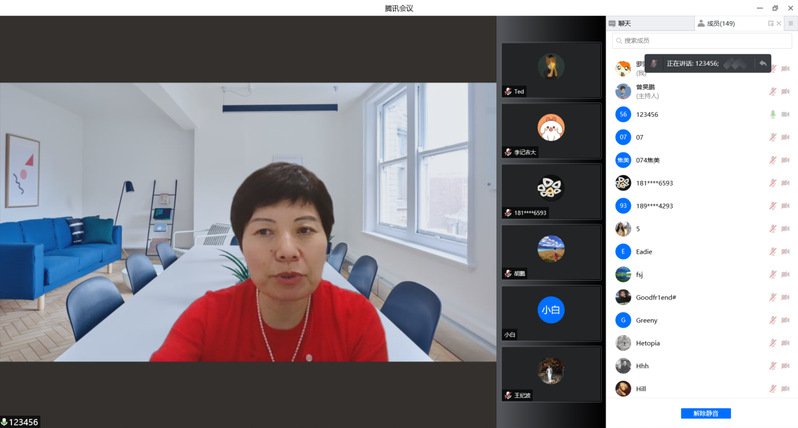This screenshot has width=798, height=428.
Task: Select 小白 participant video tile
Action: point(550,313)
